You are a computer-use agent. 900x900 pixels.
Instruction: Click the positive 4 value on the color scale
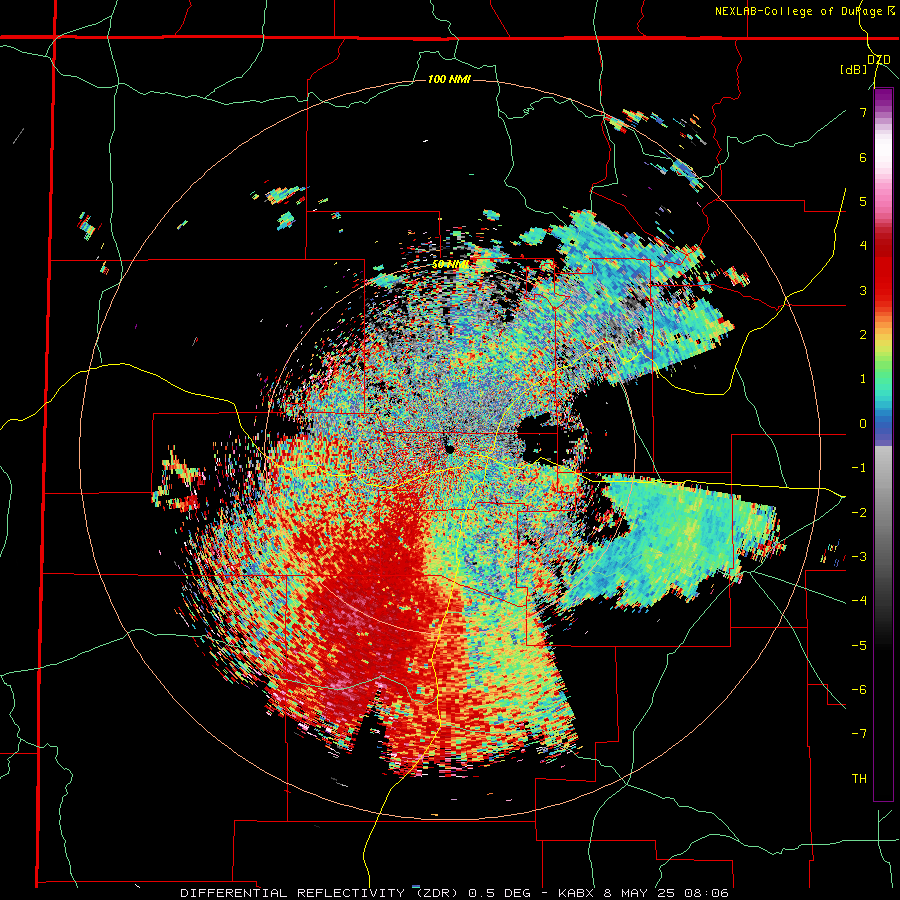863,246
